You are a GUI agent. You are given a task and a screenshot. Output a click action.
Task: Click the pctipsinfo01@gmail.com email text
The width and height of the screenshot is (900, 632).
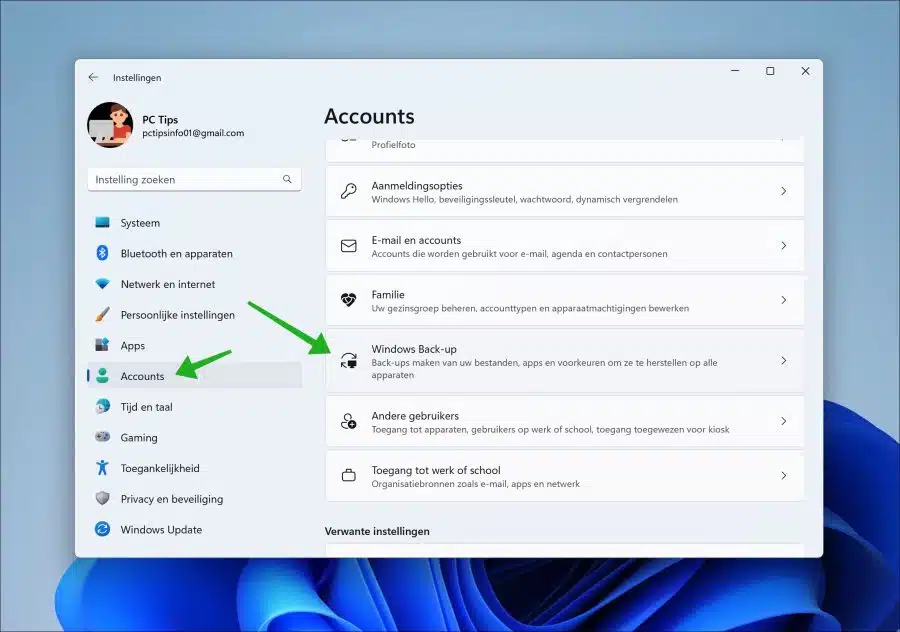[x=193, y=133]
